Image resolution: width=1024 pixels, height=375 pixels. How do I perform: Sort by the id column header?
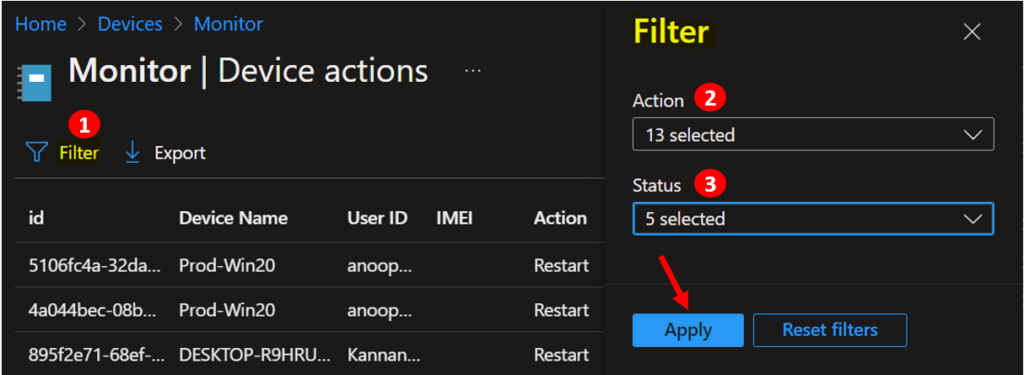point(36,218)
